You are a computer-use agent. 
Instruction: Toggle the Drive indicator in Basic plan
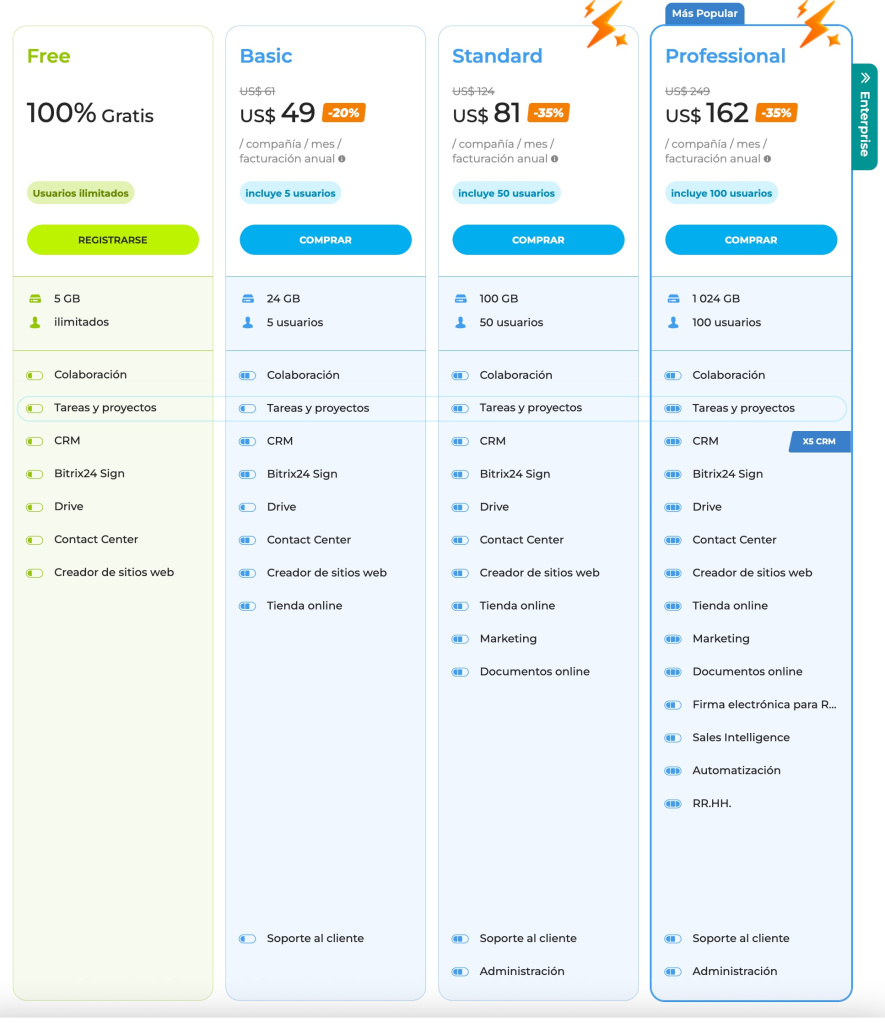(248, 507)
